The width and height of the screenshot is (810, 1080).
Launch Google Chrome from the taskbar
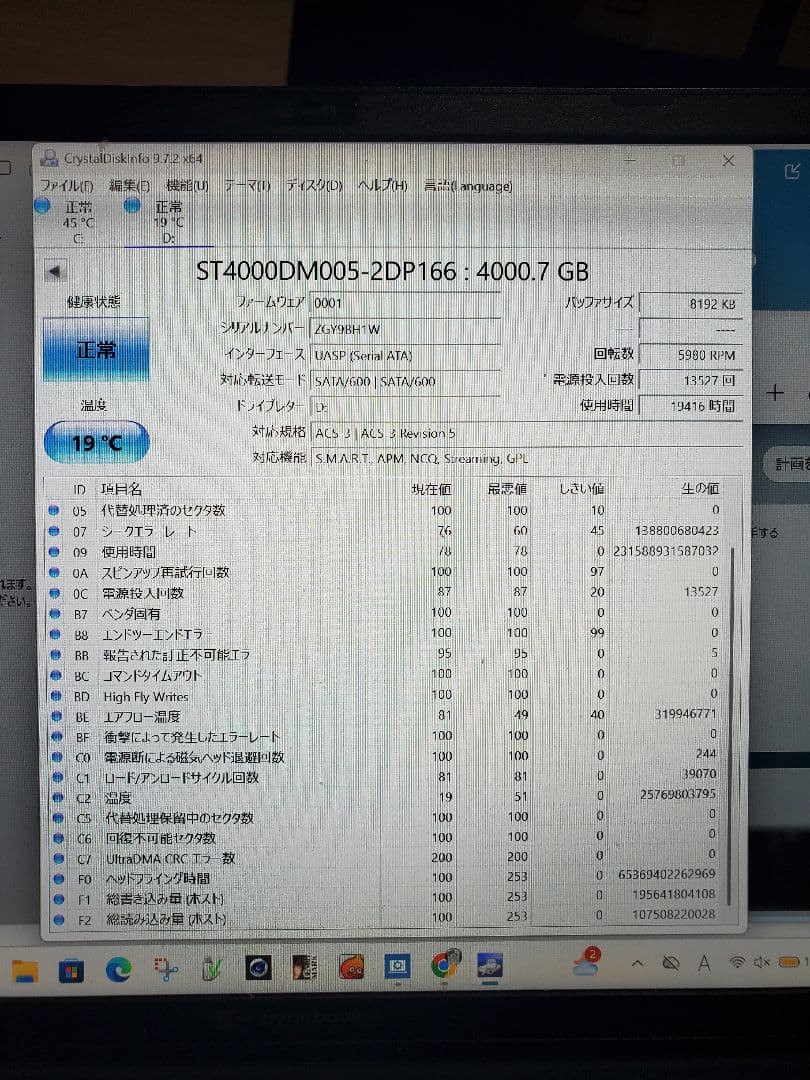444,965
